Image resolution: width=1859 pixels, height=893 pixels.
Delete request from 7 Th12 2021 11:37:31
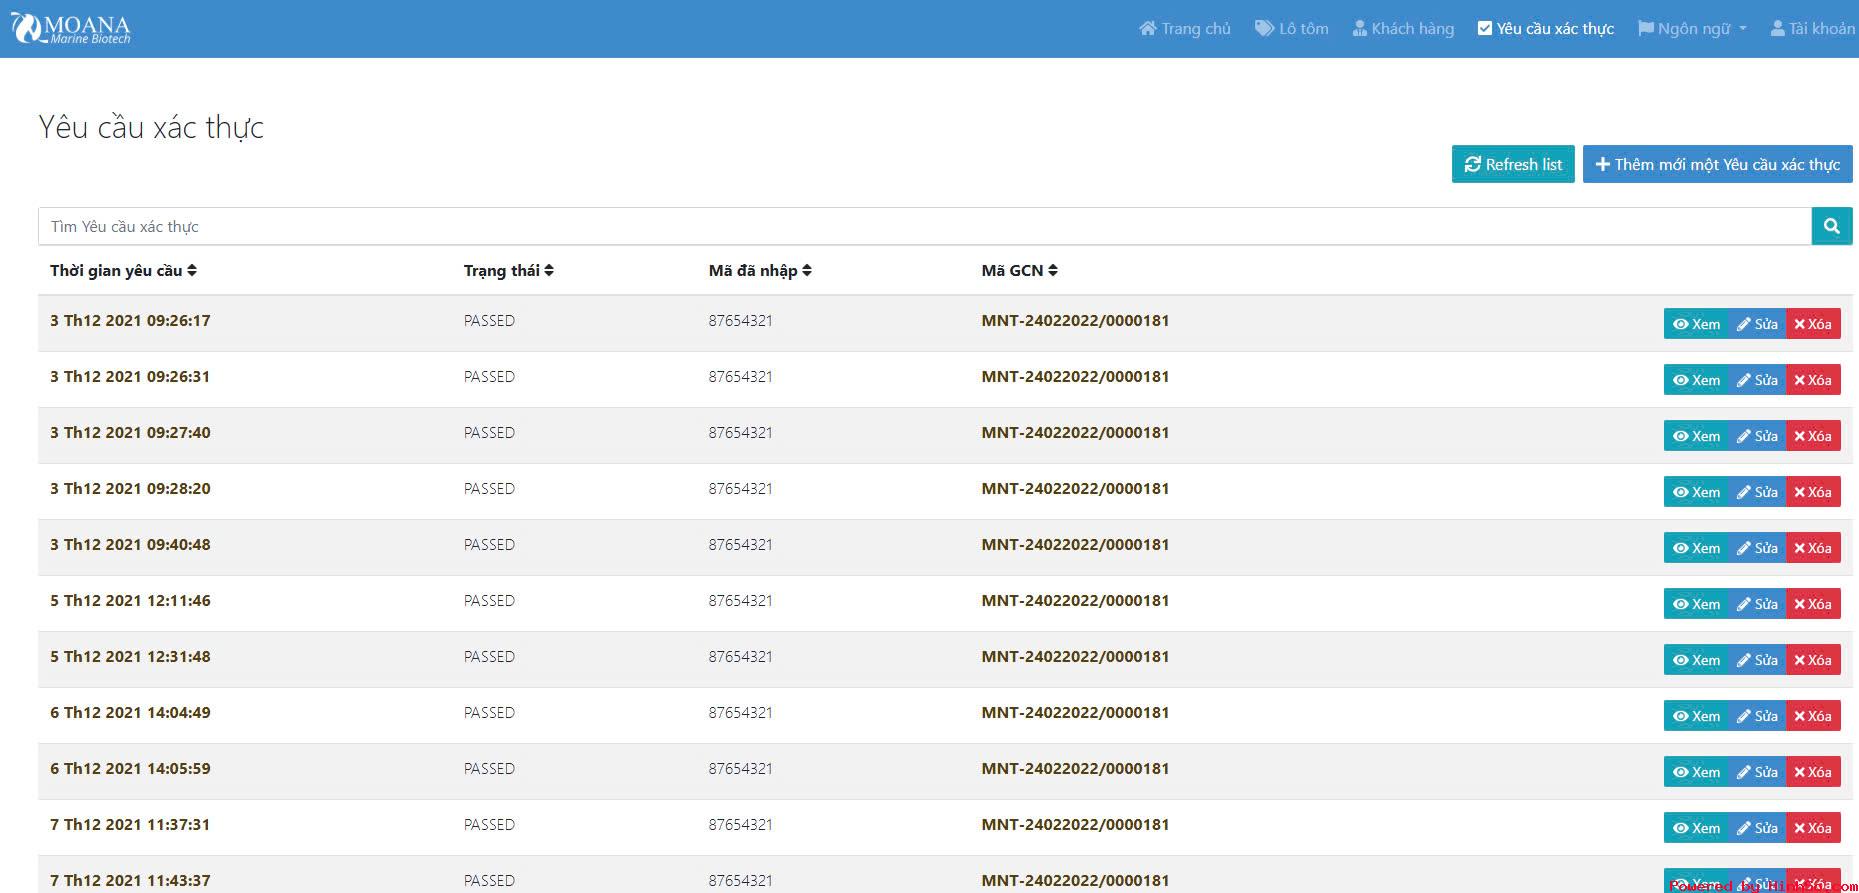1813,828
